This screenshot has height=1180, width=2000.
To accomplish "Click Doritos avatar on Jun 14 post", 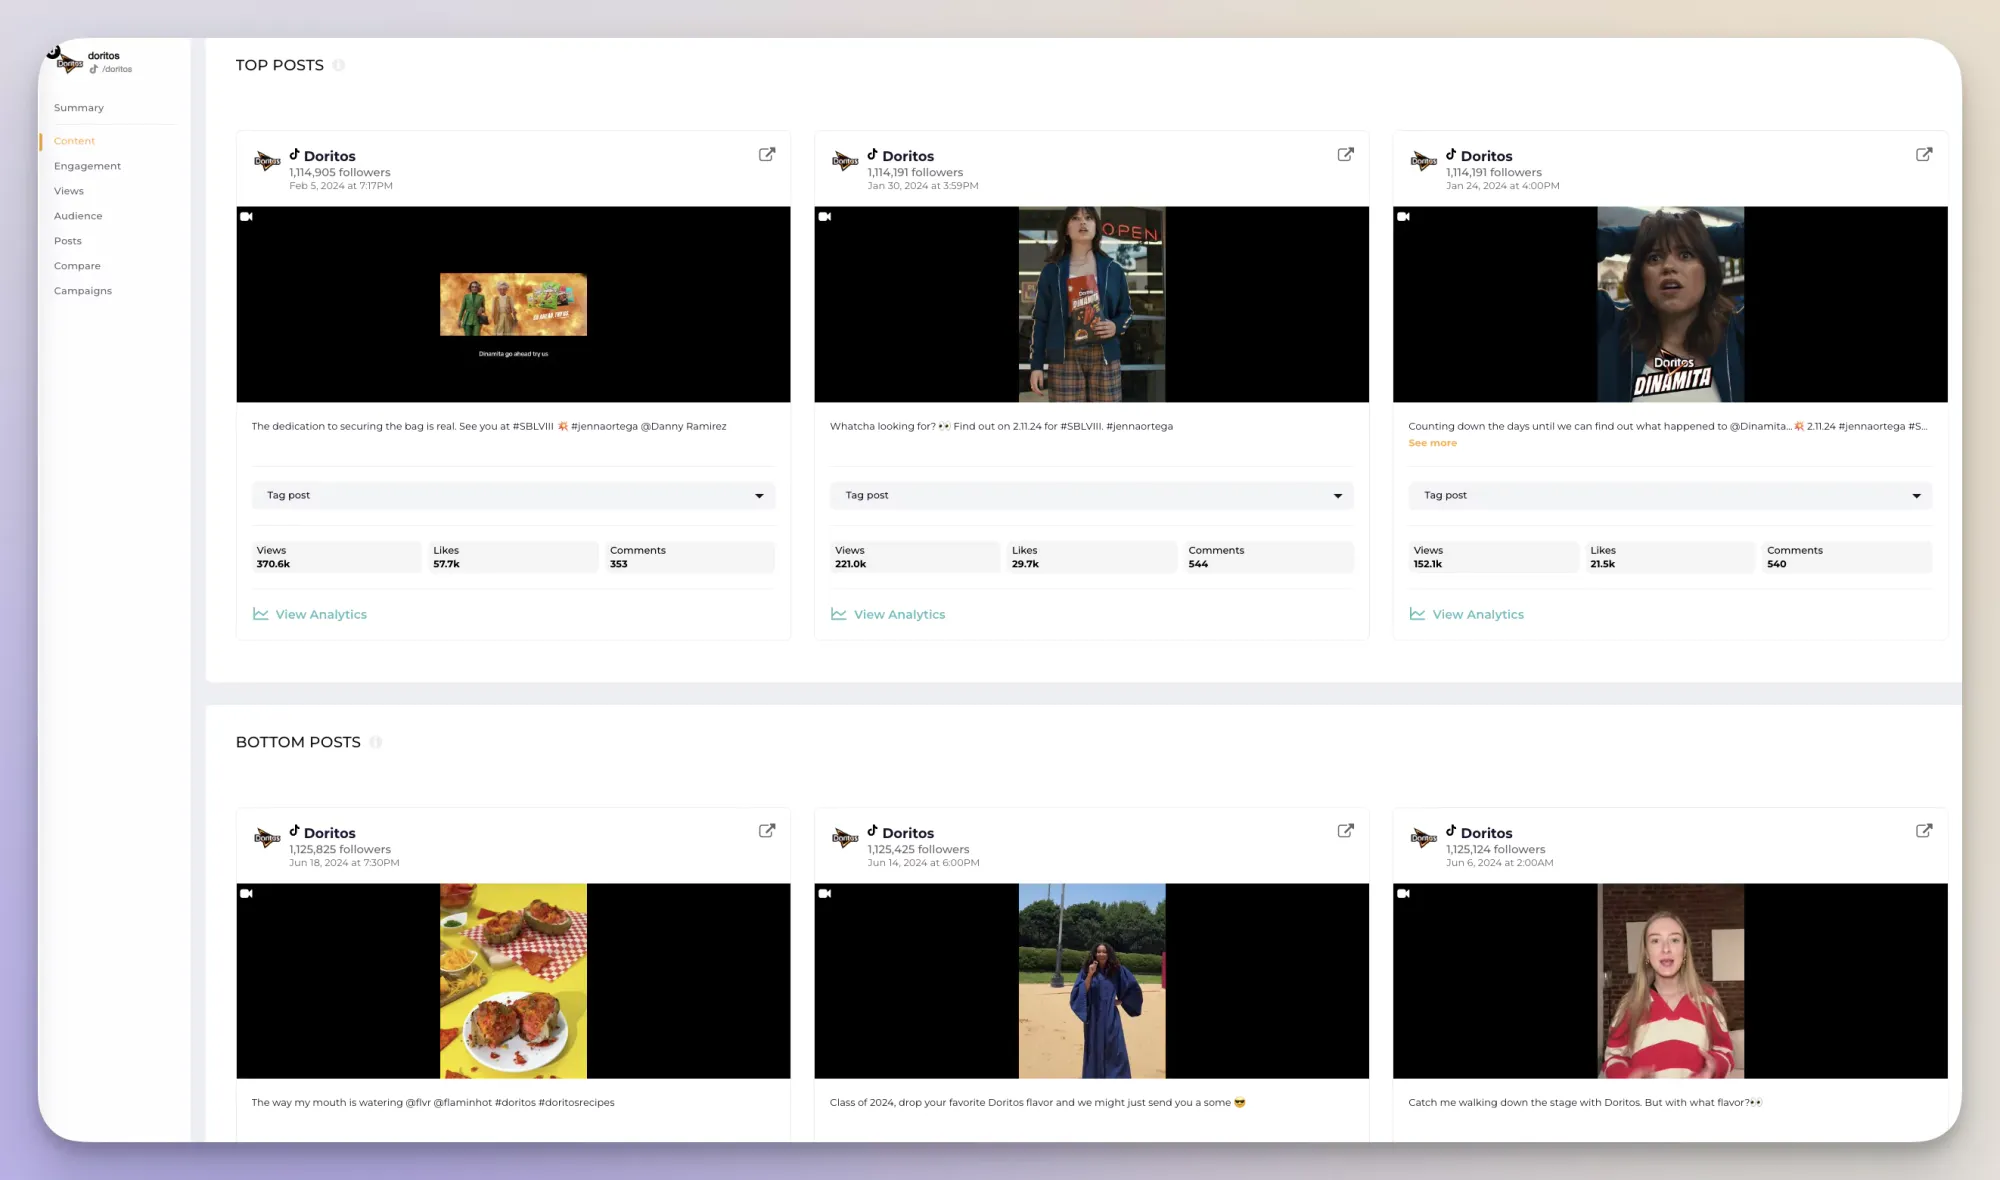I will [845, 838].
